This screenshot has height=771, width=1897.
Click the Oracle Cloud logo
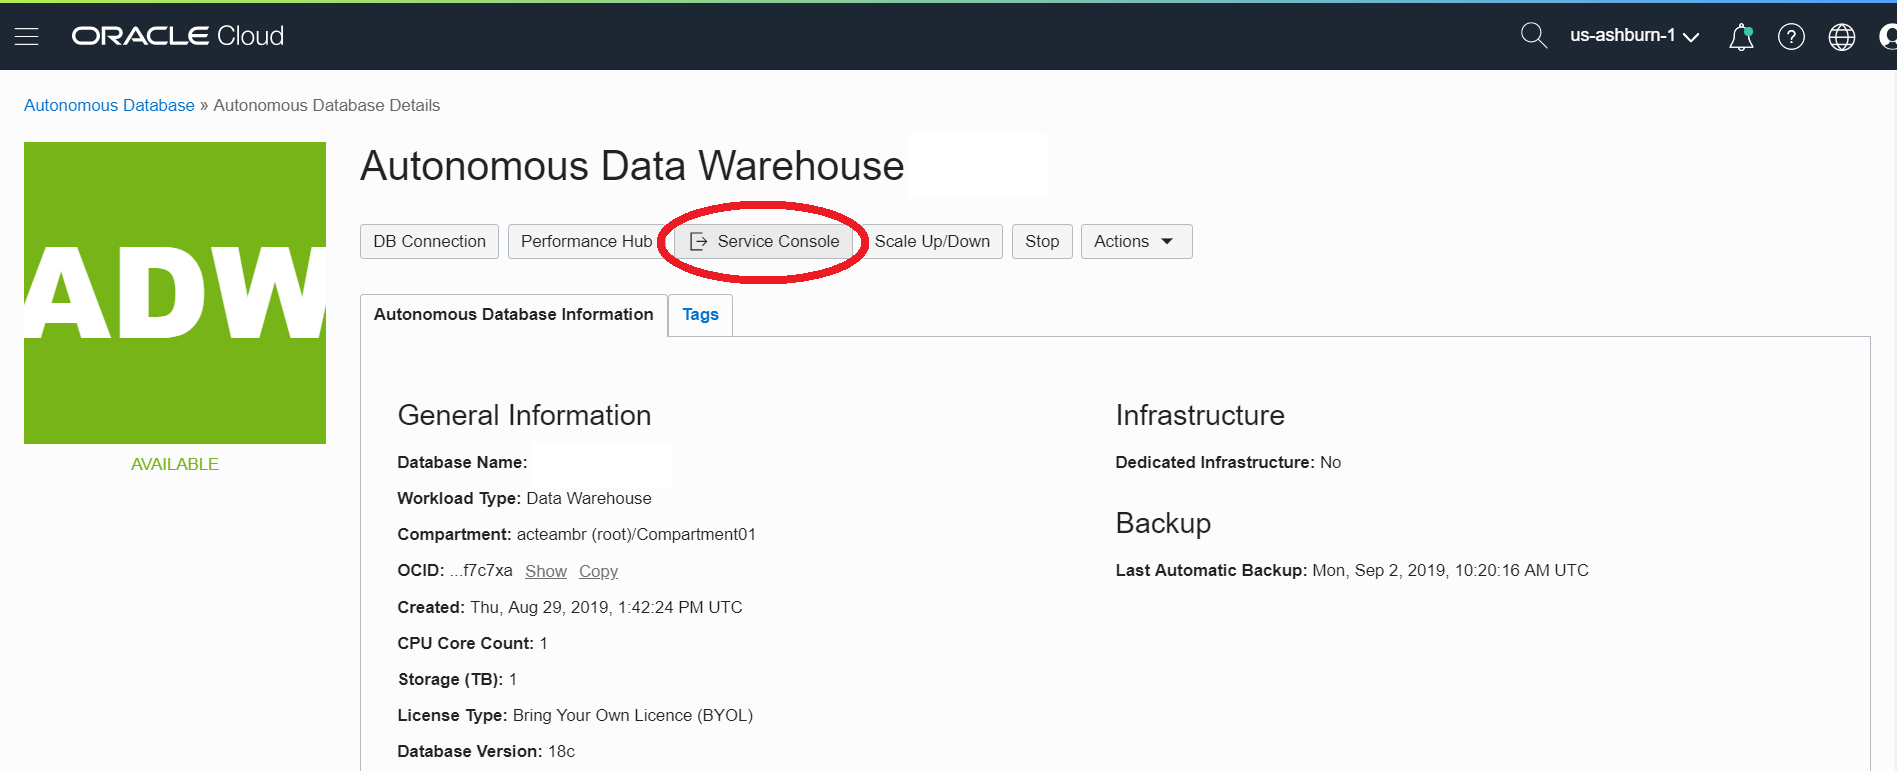[x=178, y=36]
